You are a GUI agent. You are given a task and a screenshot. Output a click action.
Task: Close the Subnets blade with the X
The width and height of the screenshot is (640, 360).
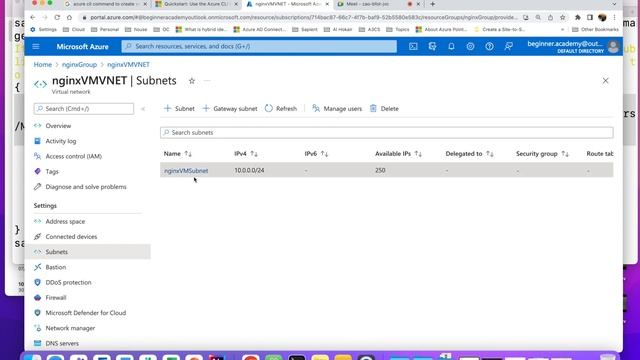605,81
